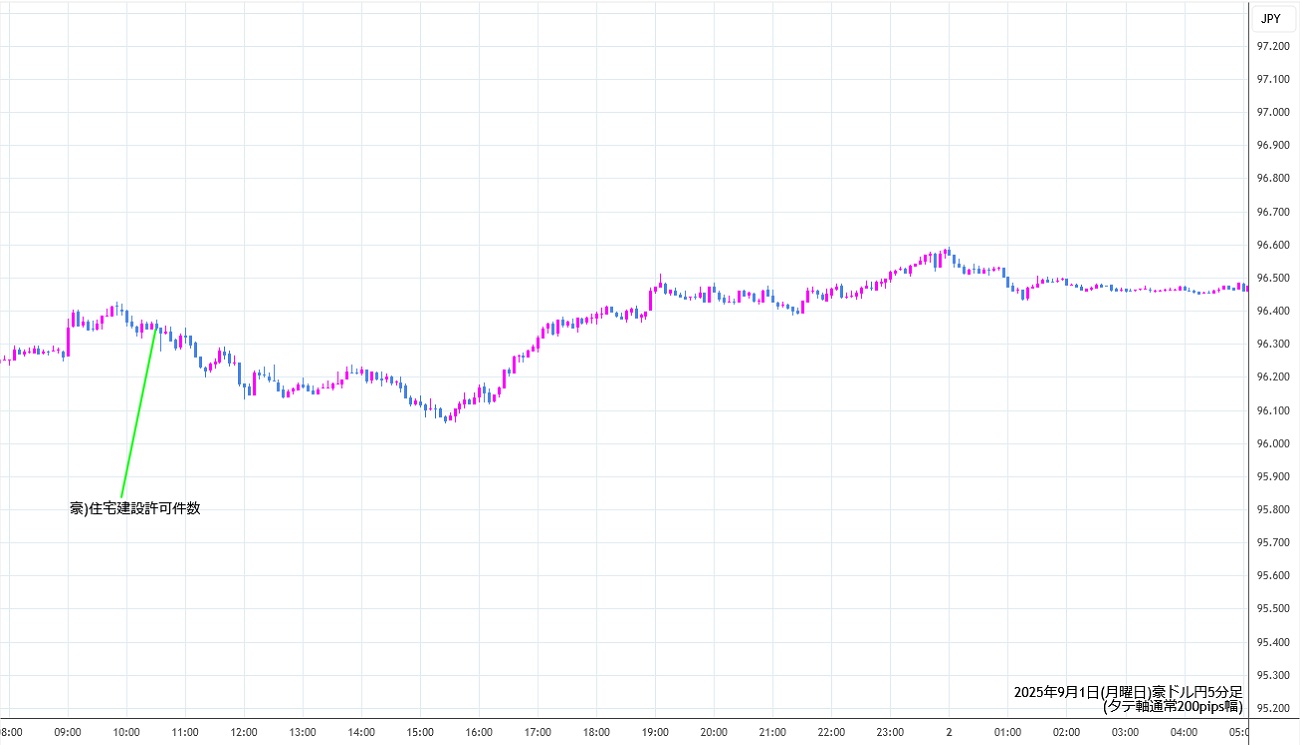Click the 豪)住宅建設許可件数 annotation text
The height and width of the screenshot is (745, 1300).
tap(135, 508)
